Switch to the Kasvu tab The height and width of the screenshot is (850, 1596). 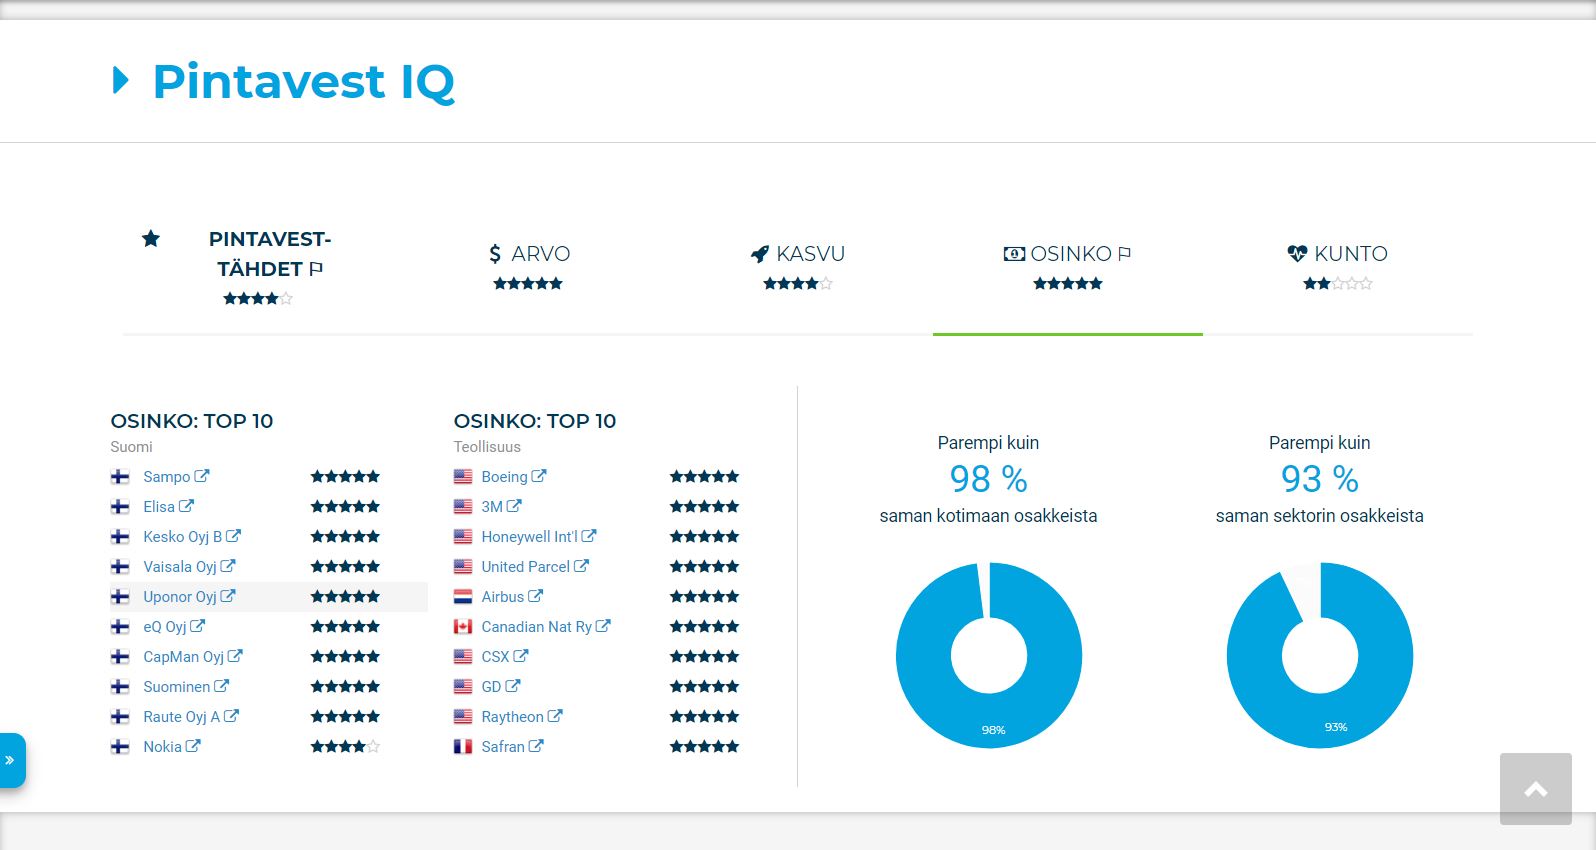tap(798, 268)
